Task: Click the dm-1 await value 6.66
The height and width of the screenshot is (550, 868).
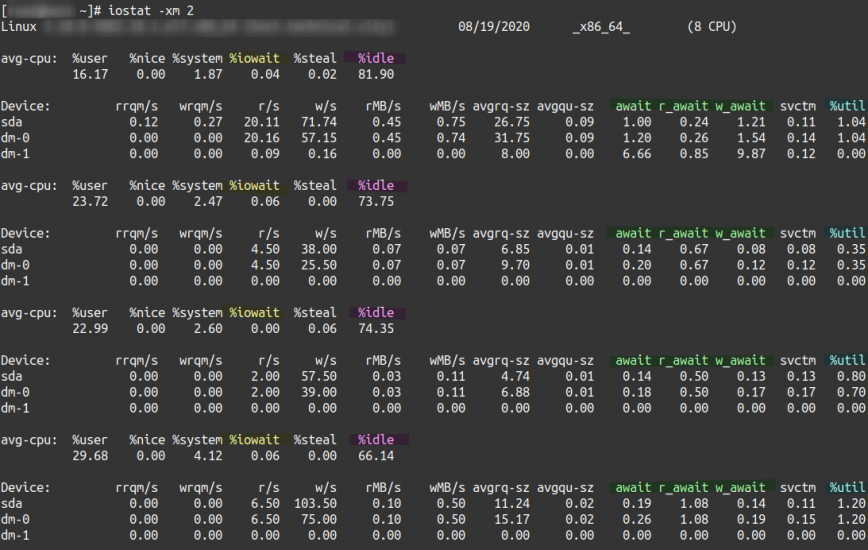Action: [x=636, y=154]
